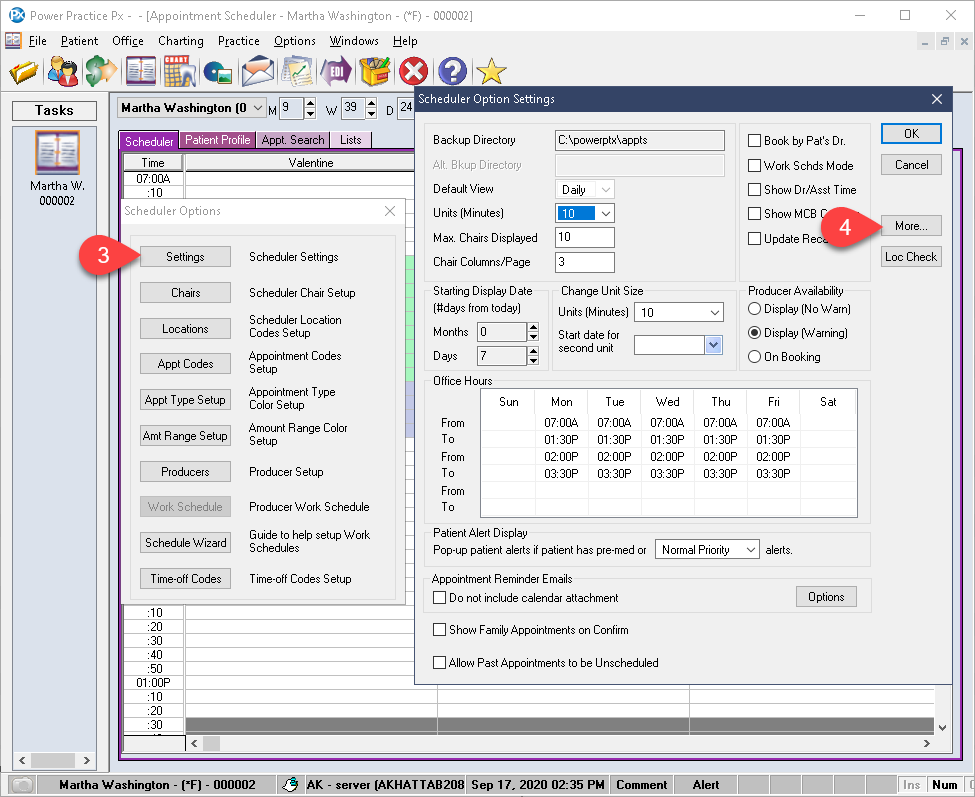Toggle the Update Rec checkbox

pyautogui.click(x=754, y=239)
